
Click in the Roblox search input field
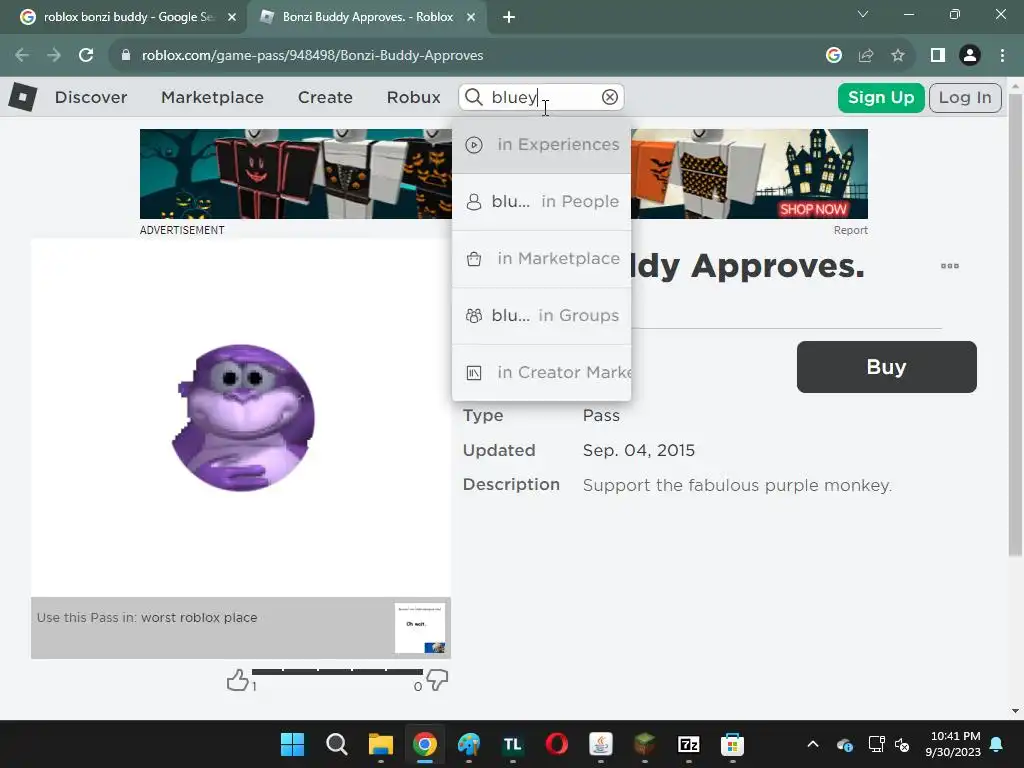[x=542, y=97]
